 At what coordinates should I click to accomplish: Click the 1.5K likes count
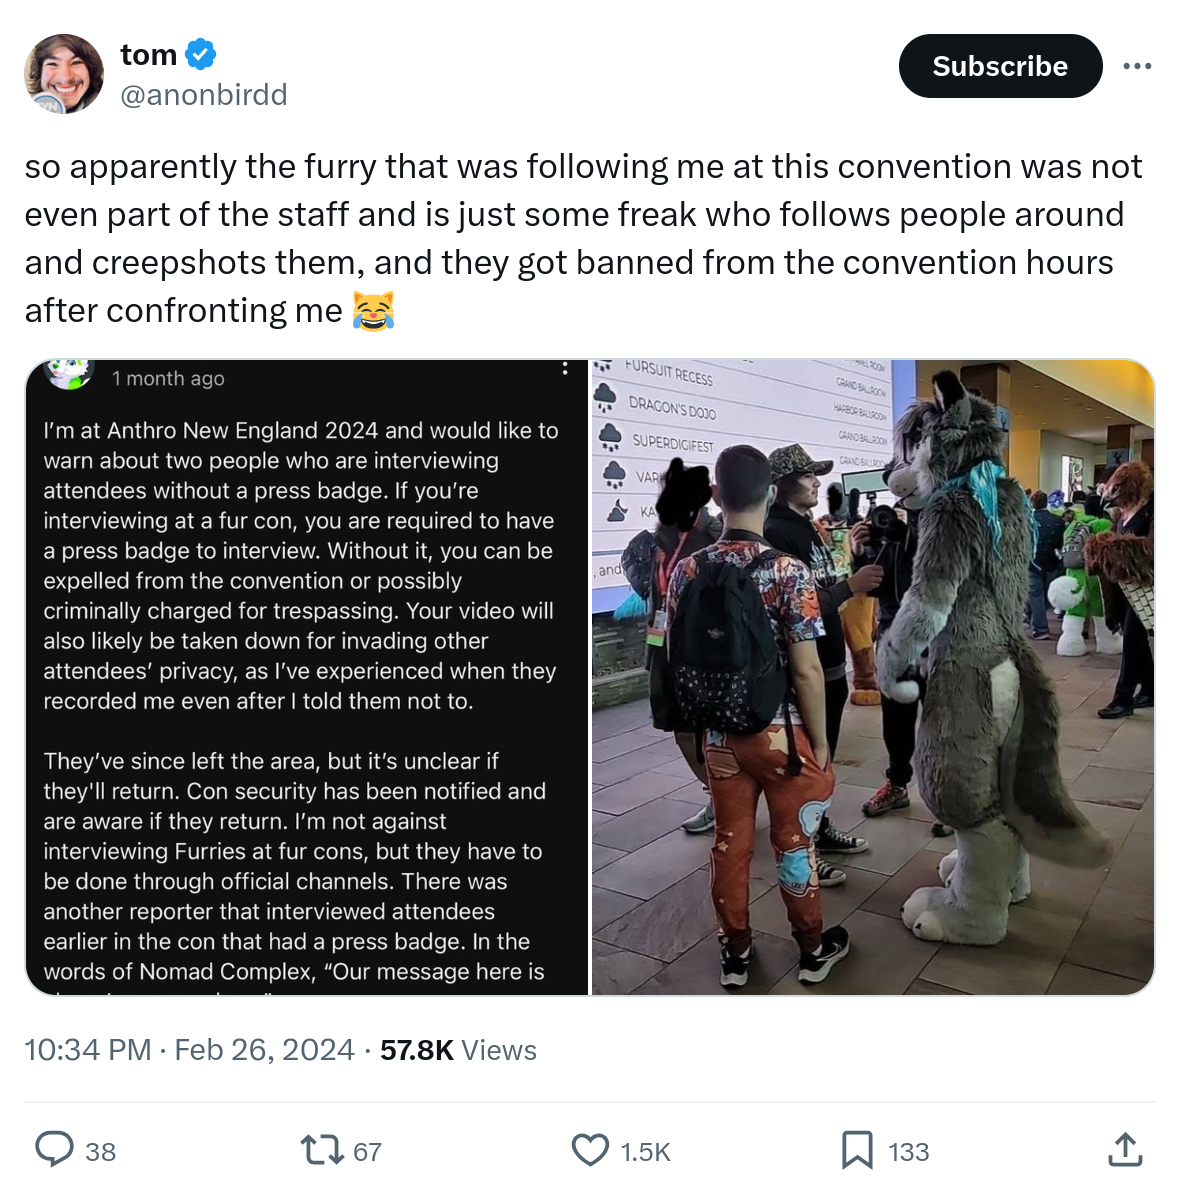tap(646, 1152)
